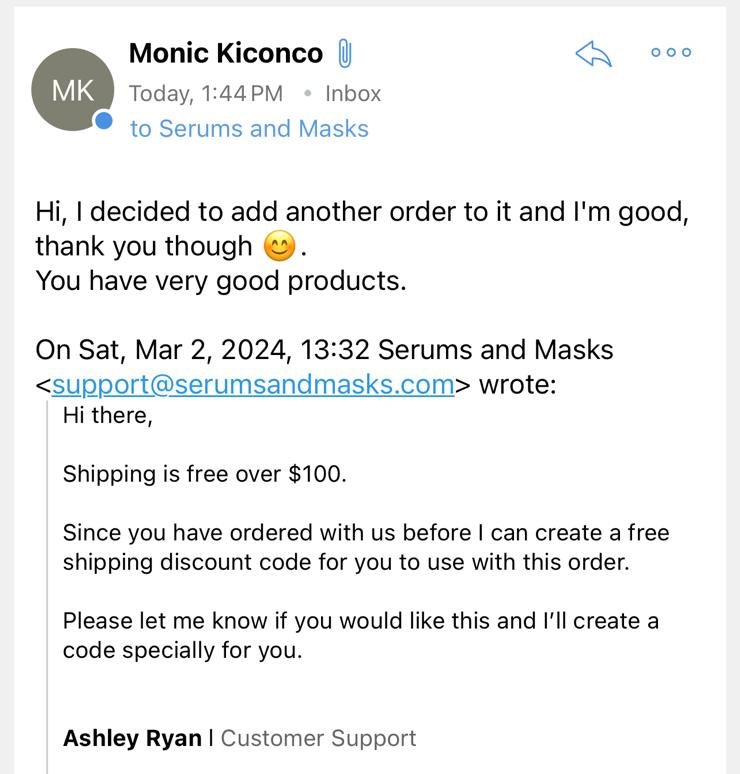Click the paperclip attachment icon
740x774 pixels.
(x=345, y=53)
